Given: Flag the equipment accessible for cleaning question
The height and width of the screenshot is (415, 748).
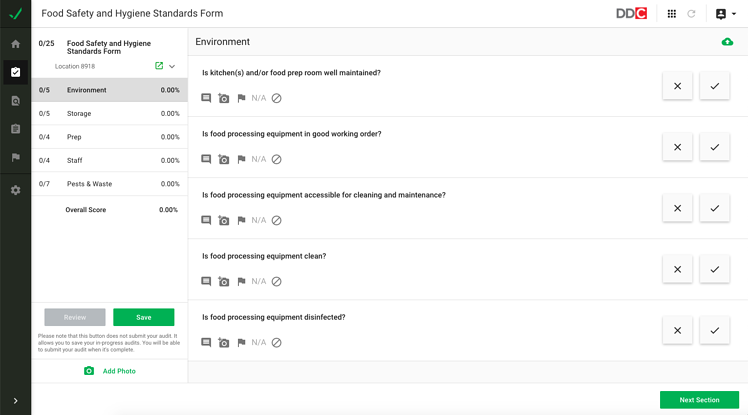Looking at the screenshot, I should [241, 220].
